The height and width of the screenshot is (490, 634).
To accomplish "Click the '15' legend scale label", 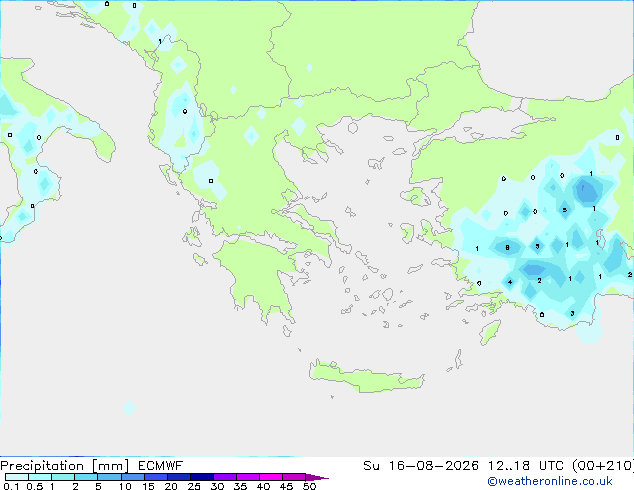I will pos(148,486).
